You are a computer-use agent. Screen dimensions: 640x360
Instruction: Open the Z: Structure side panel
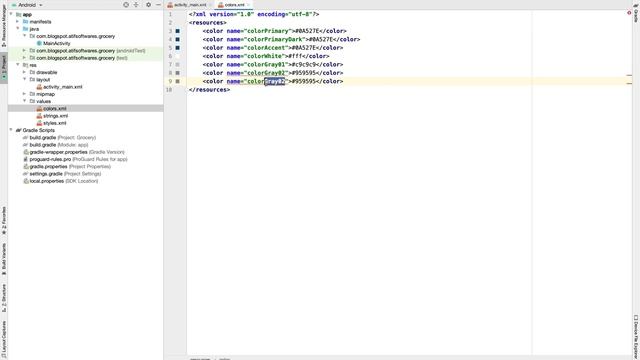(4, 298)
